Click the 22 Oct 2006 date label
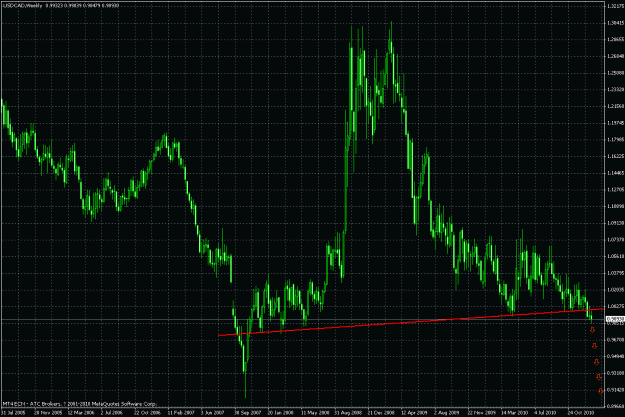Viewport: 625px width, 417px height. 147,413
